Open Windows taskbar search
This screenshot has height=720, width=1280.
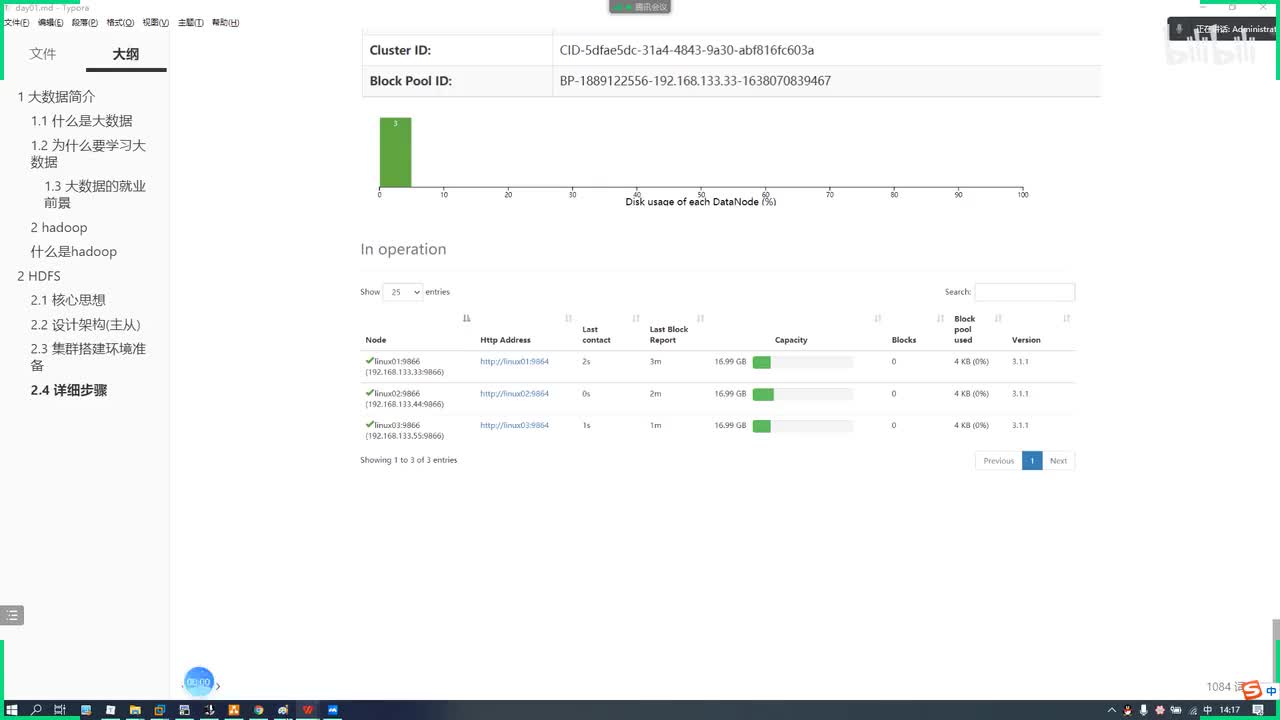37,710
